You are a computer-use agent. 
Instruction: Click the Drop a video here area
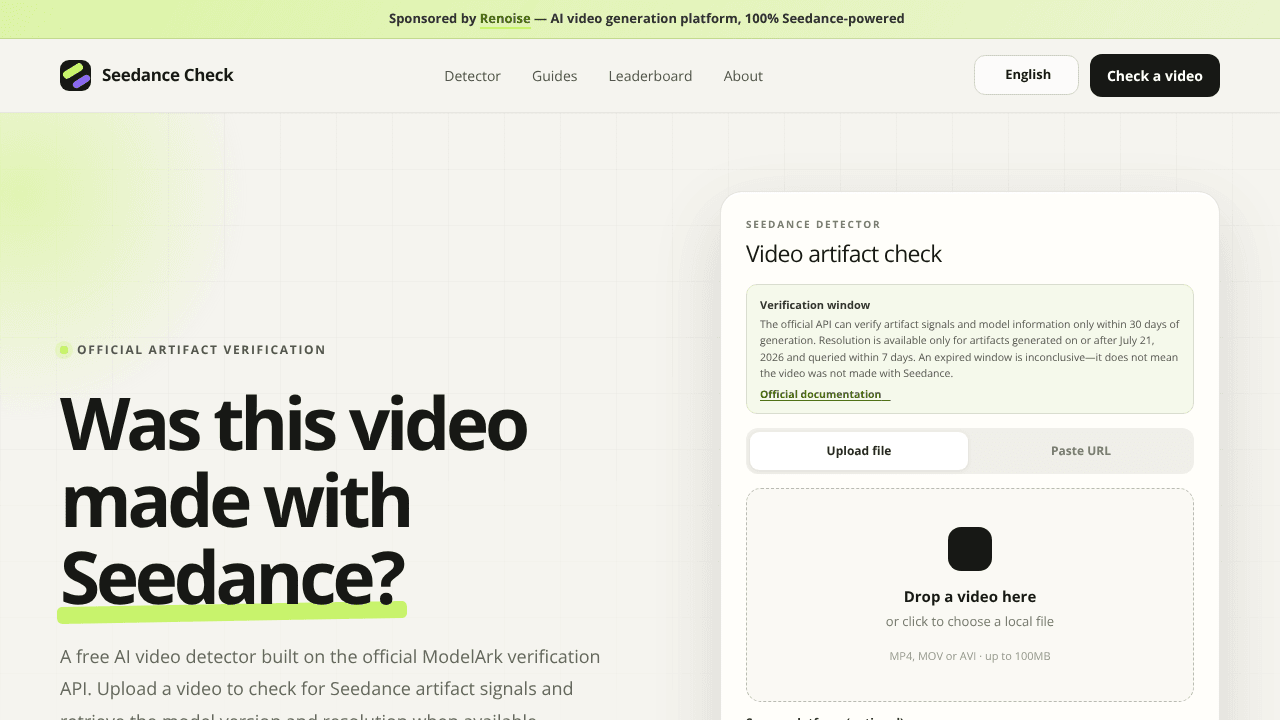click(970, 595)
